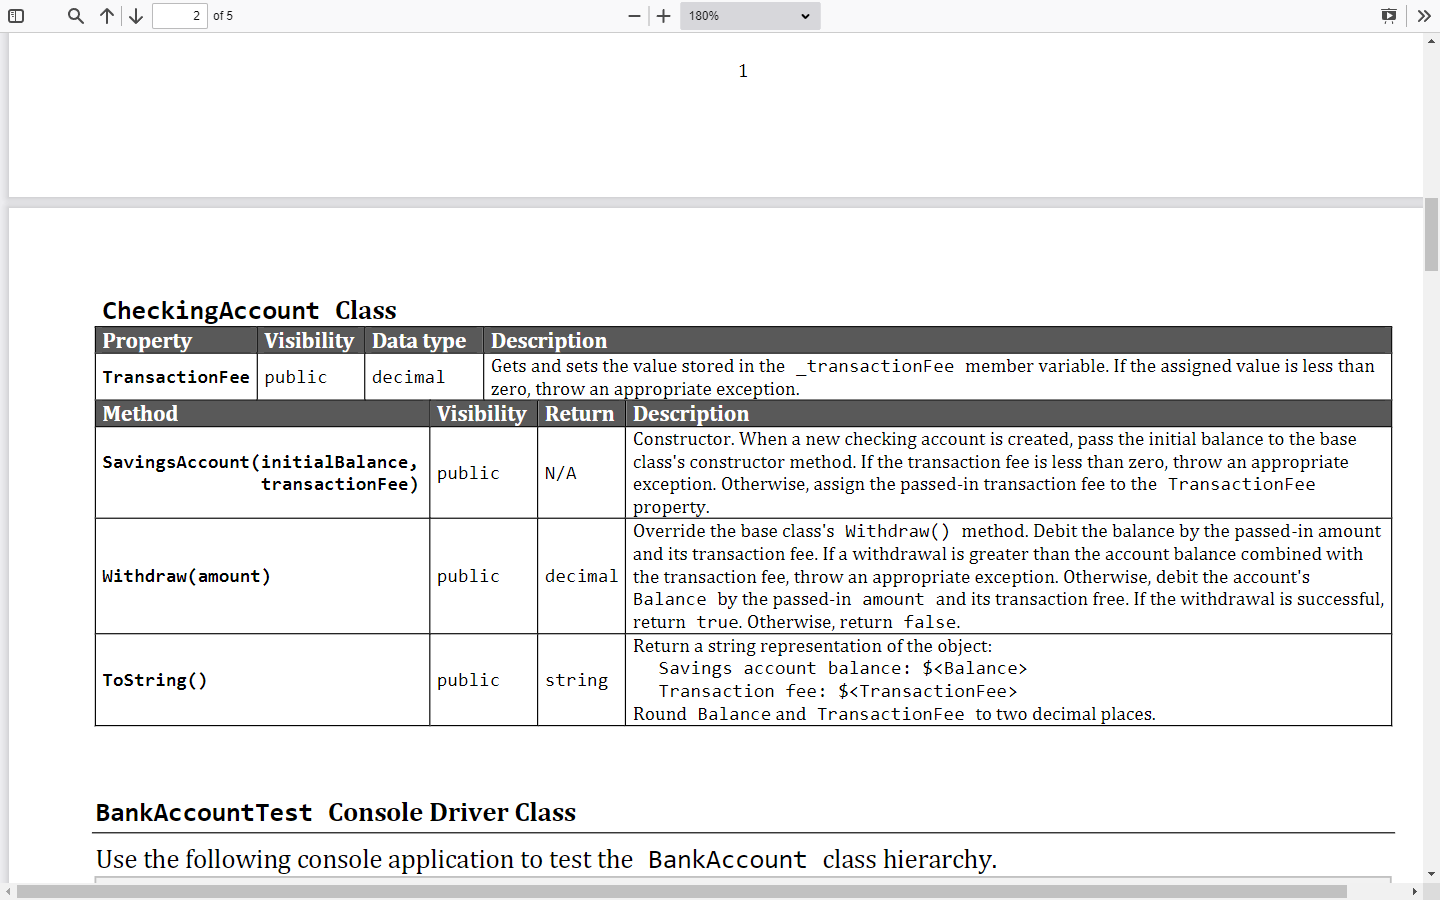1440x900 pixels.
Task: Zoom out of the document
Action: tap(634, 15)
